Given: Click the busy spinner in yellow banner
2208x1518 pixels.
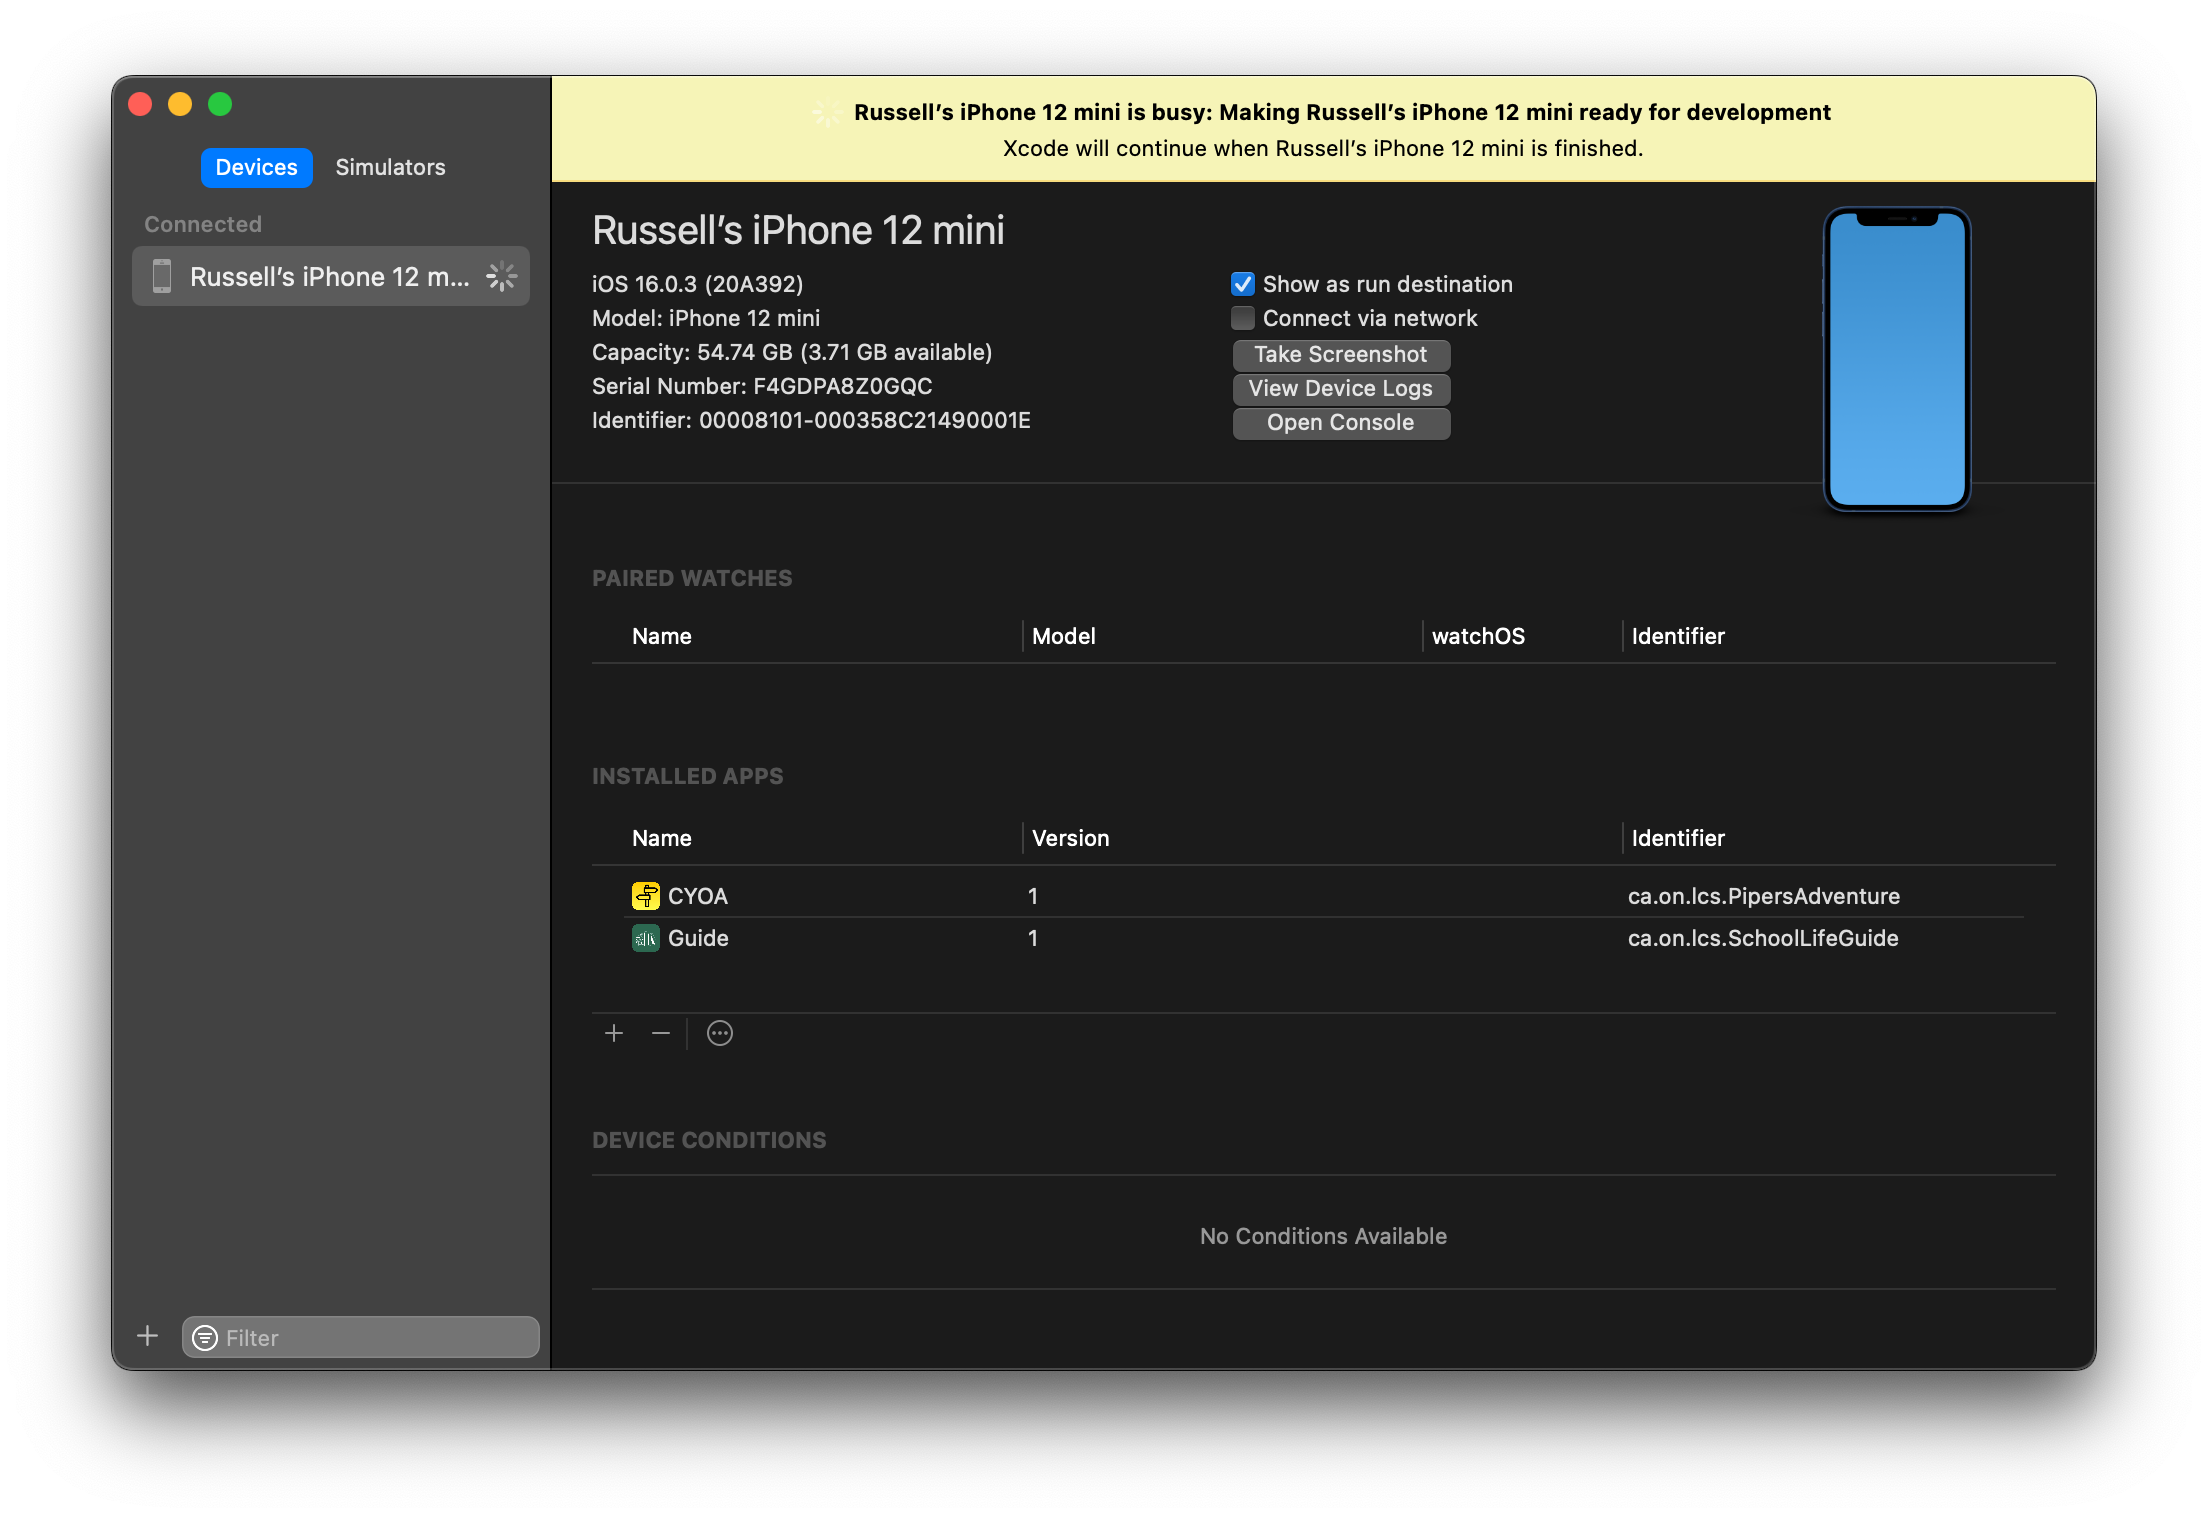Looking at the screenshot, I should (826, 113).
